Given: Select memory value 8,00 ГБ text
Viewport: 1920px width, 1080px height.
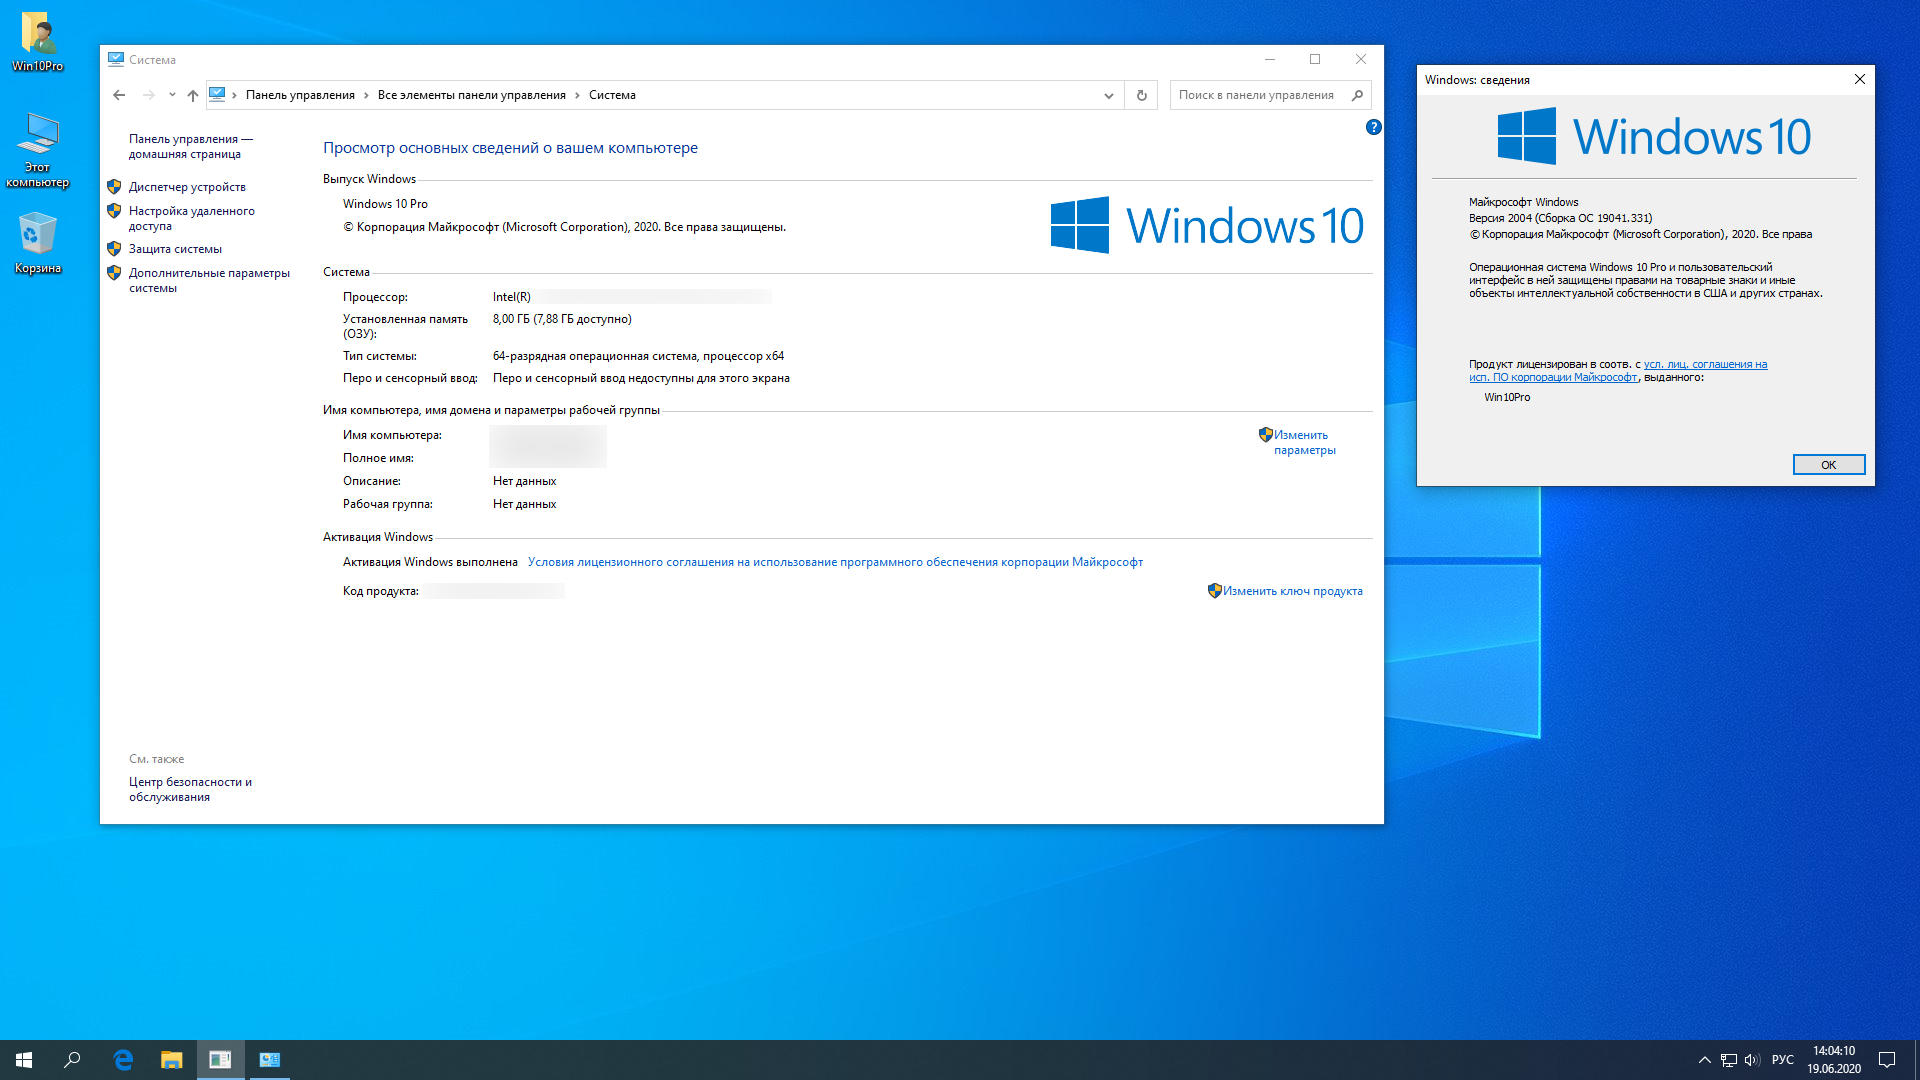Looking at the screenshot, I should point(562,319).
